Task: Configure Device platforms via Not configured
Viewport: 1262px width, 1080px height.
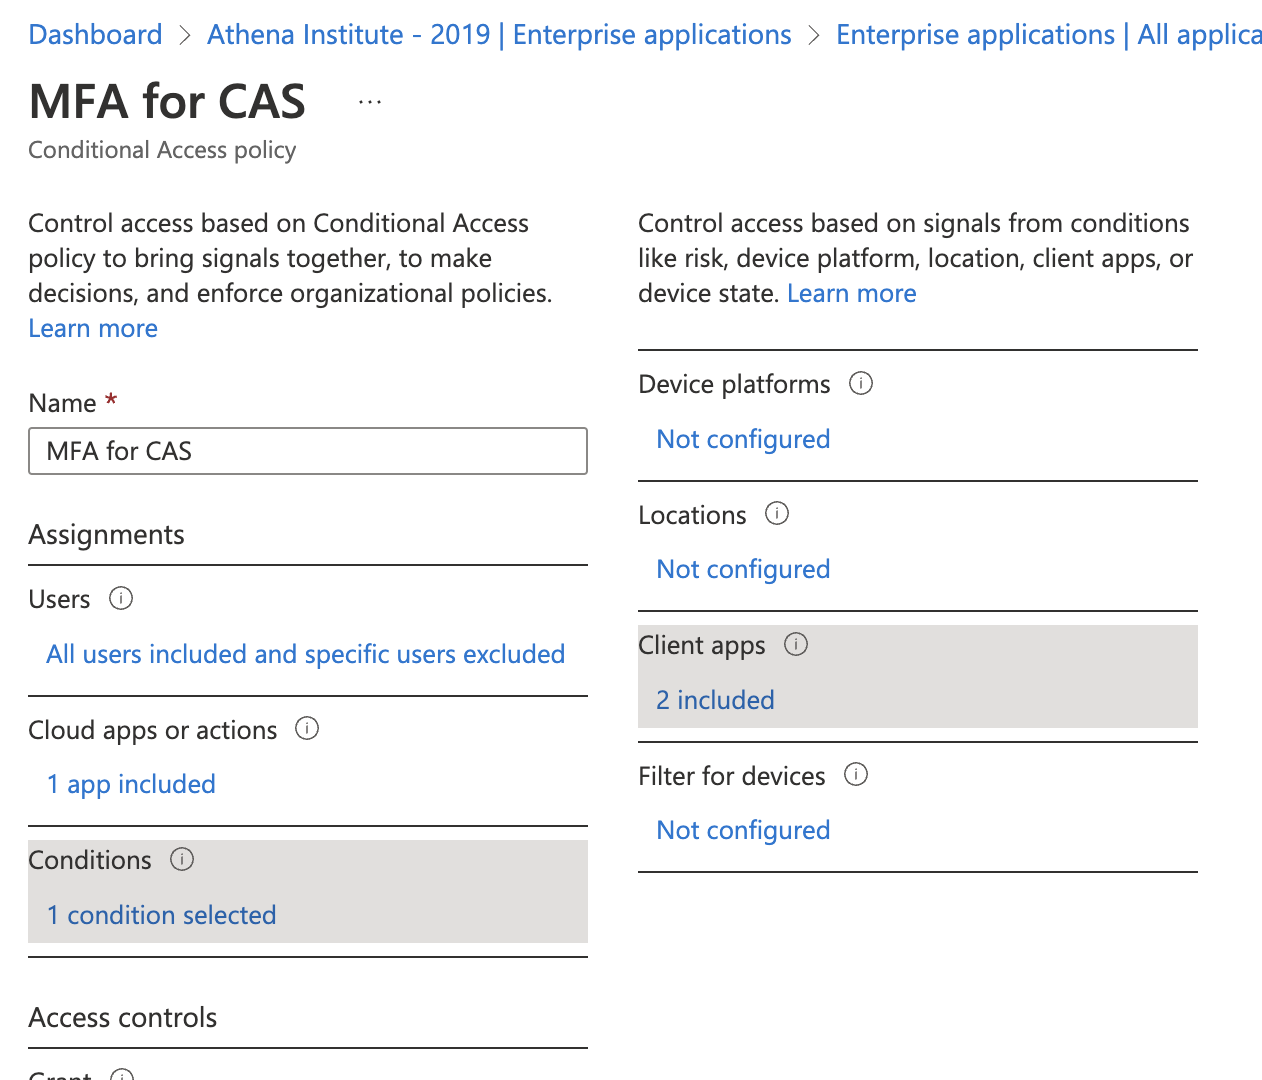Action: pyautogui.click(x=743, y=439)
